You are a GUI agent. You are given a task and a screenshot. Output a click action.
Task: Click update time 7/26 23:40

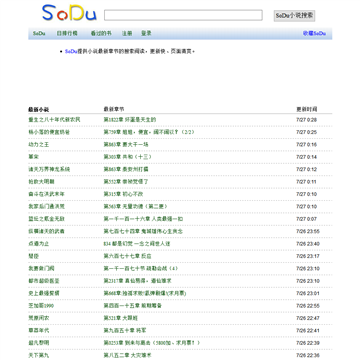pos(308,244)
